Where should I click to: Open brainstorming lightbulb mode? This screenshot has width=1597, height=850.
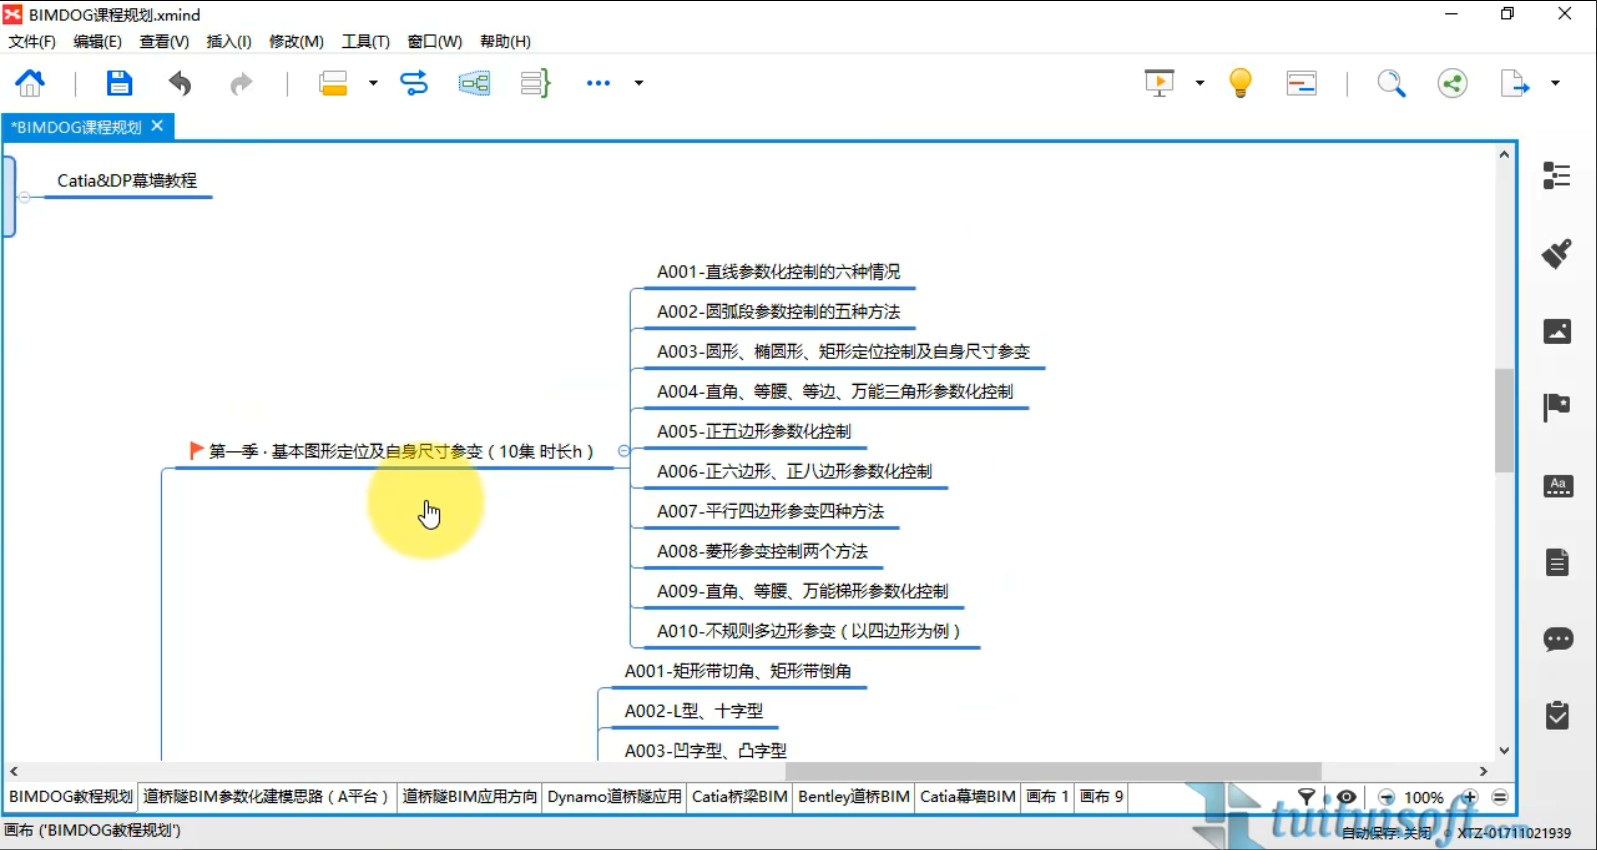coord(1240,82)
